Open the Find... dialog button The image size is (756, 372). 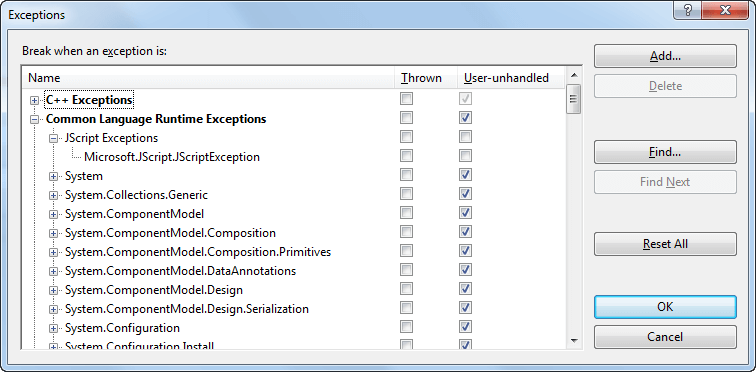click(665, 152)
